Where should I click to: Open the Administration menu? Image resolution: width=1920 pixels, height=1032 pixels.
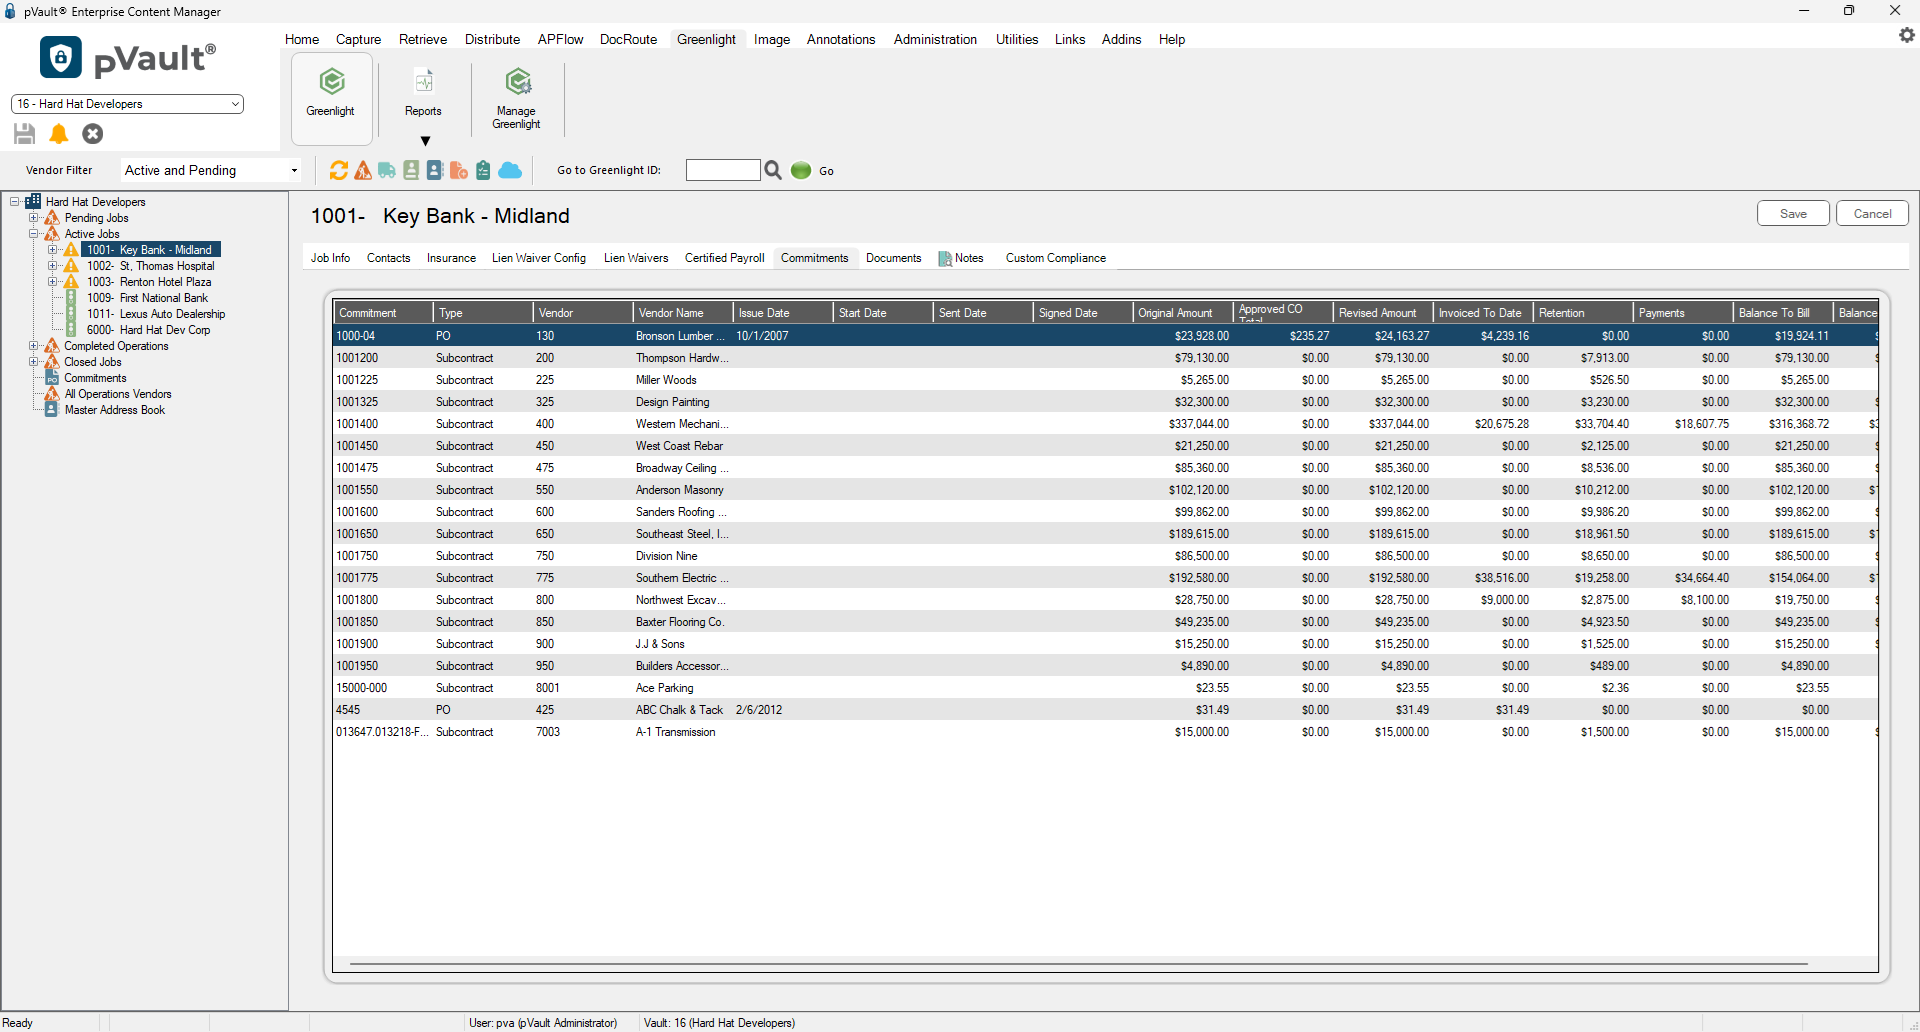(x=935, y=40)
